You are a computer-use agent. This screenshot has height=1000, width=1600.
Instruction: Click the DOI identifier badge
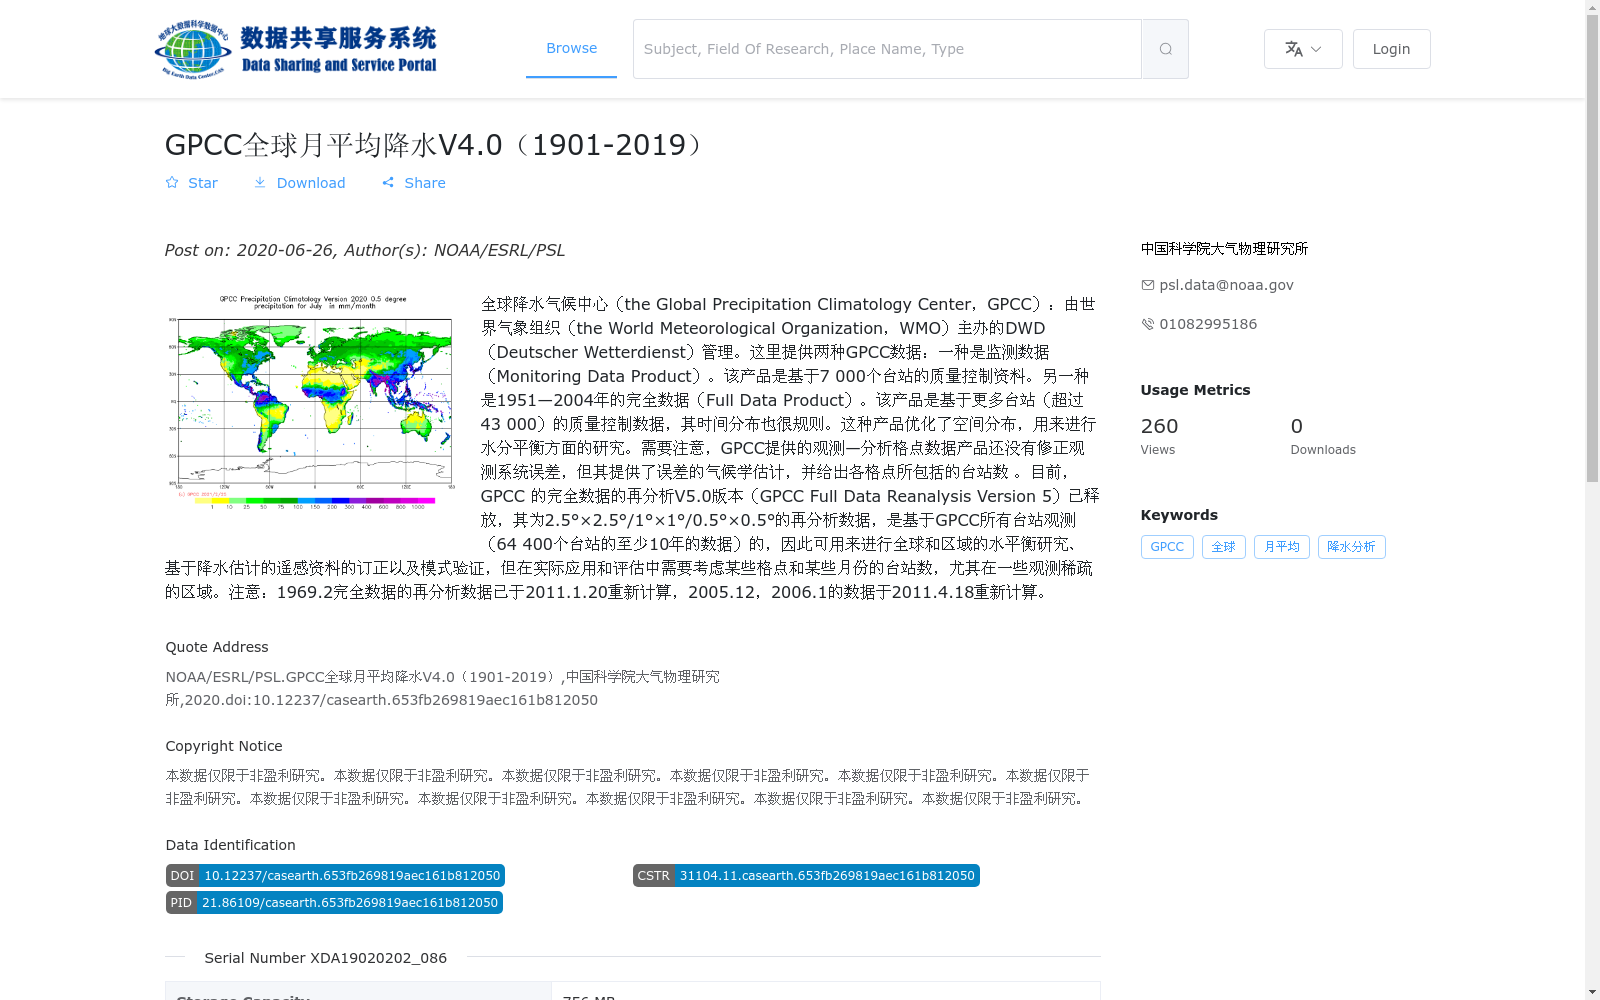pyautogui.click(x=335, y=876)
